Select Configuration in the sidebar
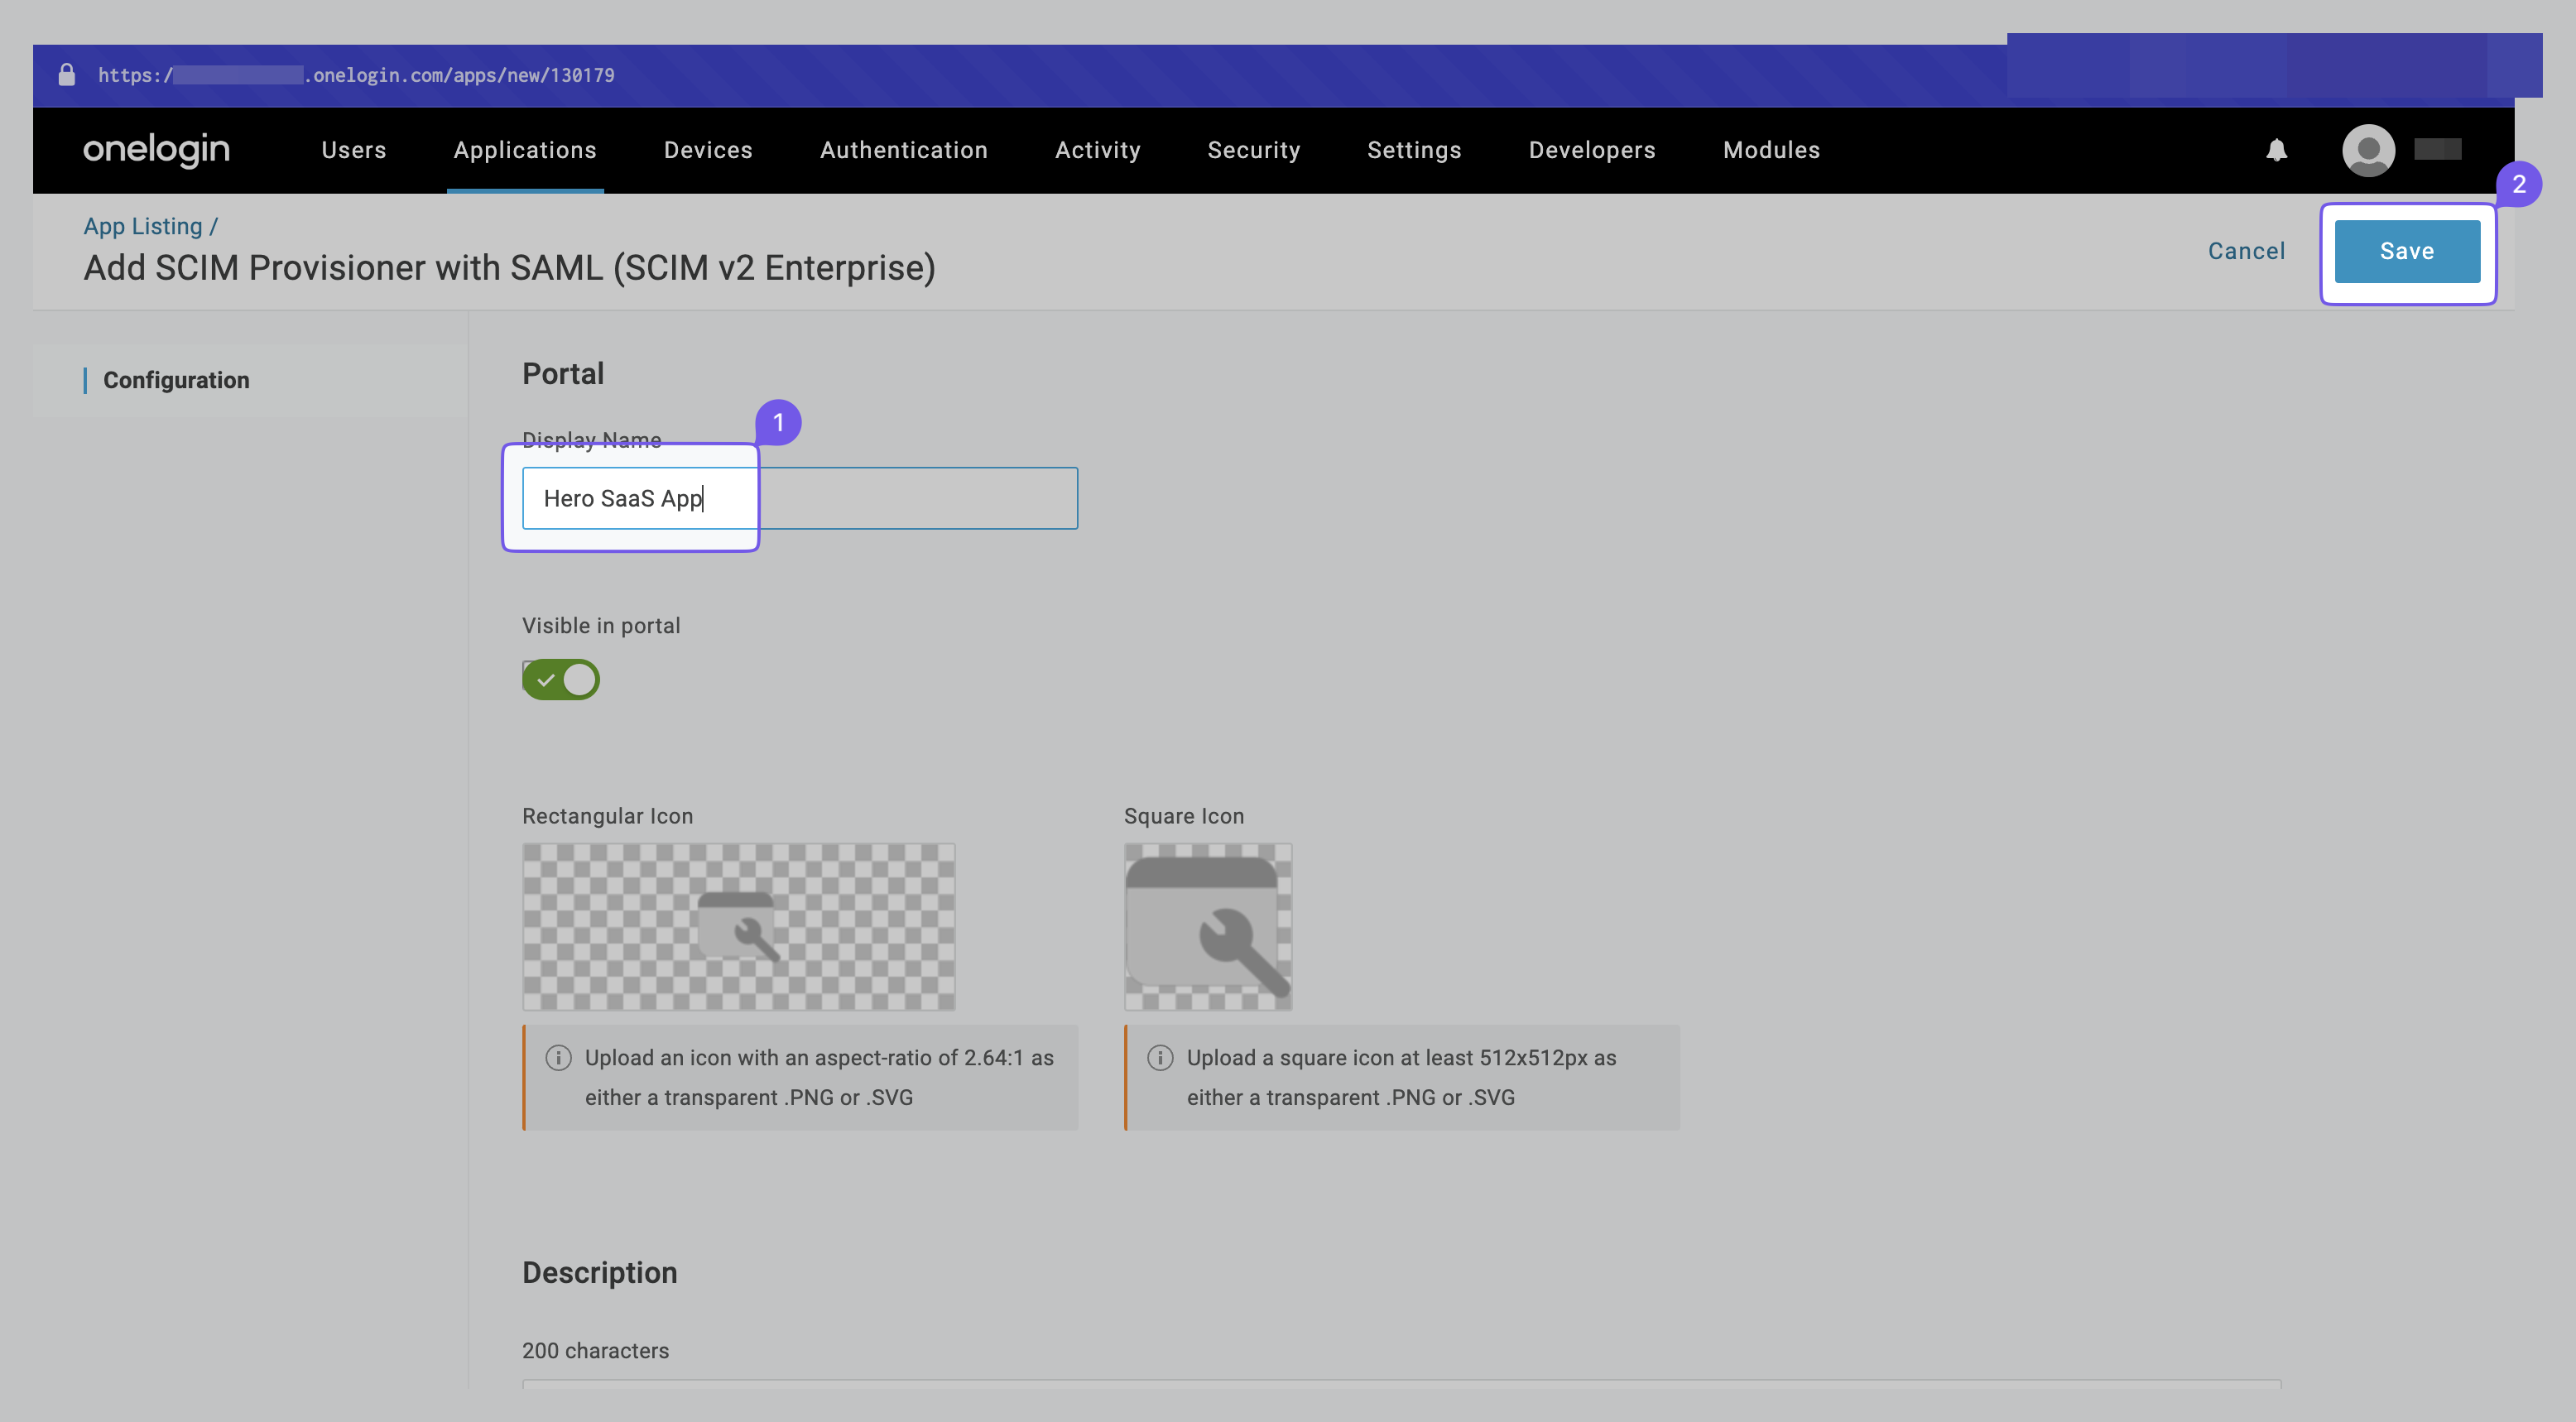 (x=176, y=380)
